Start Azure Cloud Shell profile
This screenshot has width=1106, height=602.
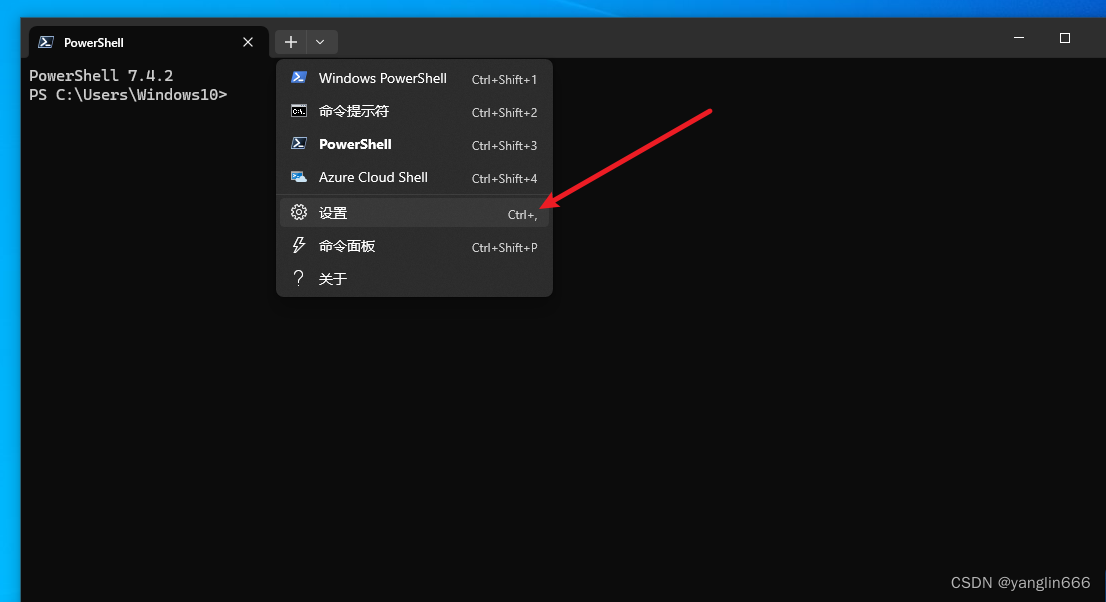point(414,178)
